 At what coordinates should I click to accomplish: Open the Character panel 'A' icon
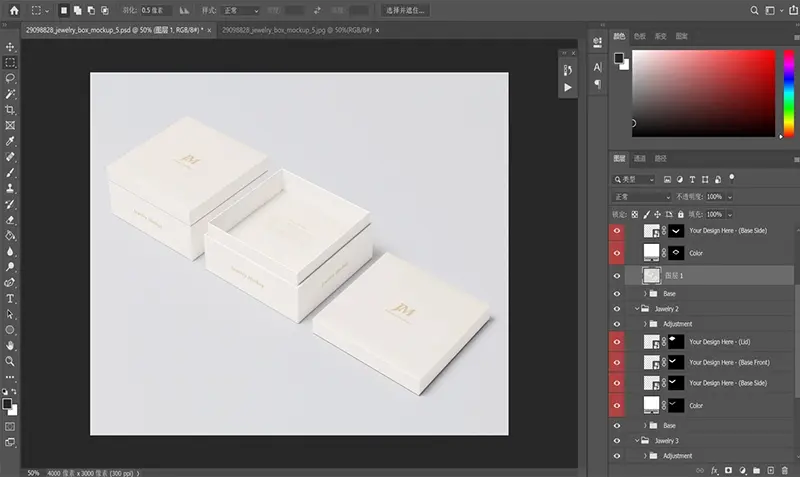597,67
